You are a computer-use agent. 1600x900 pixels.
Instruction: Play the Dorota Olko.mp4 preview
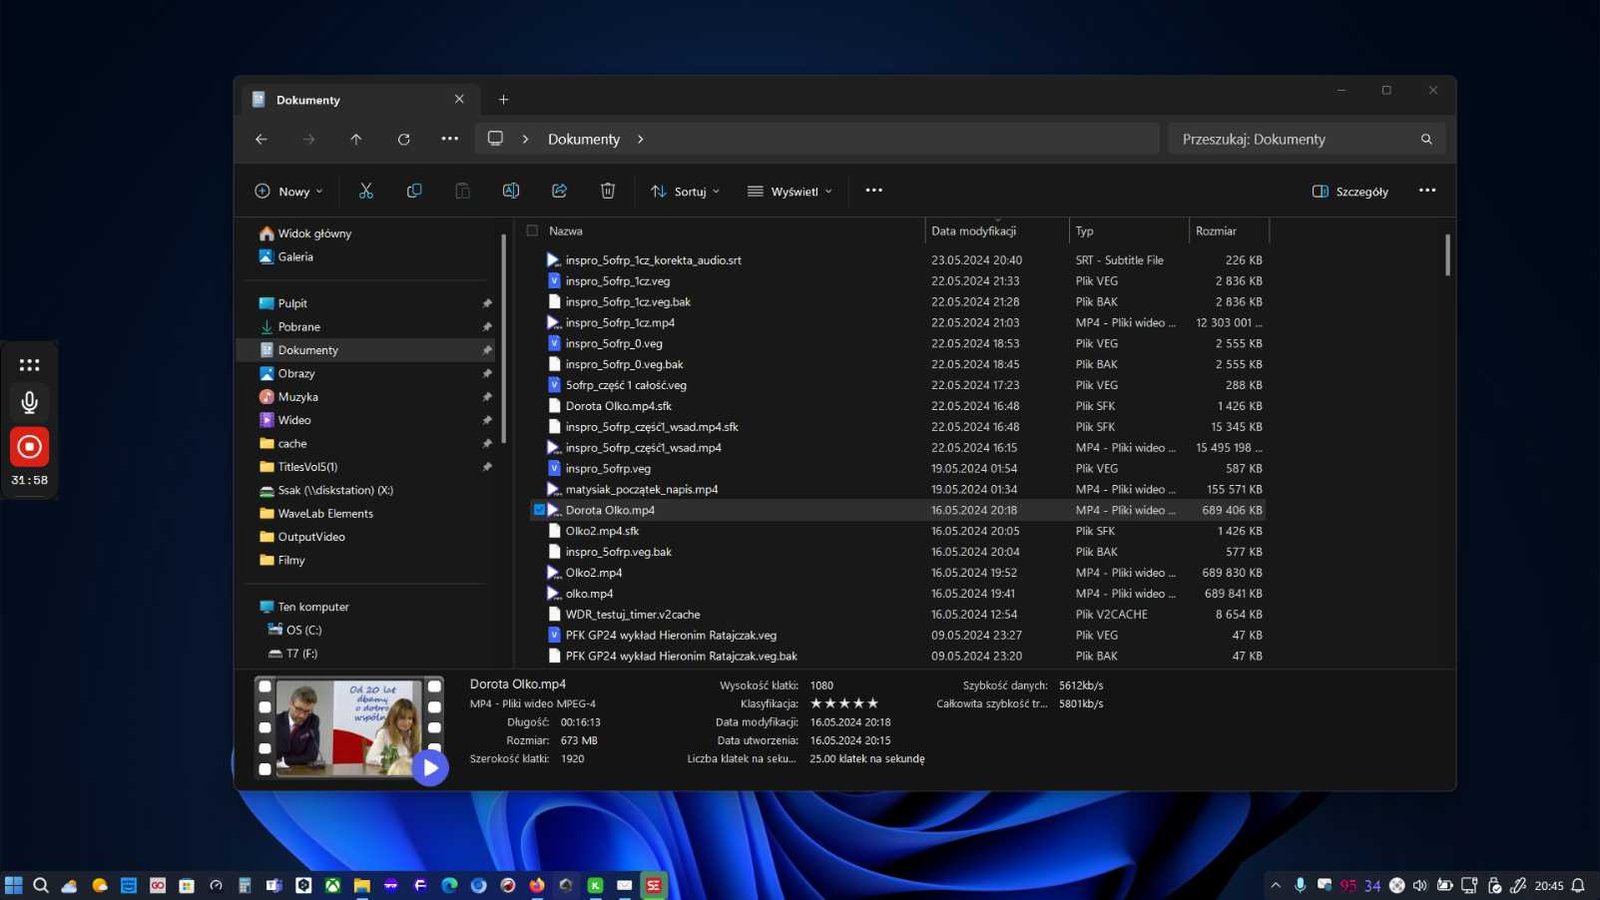pos(430,767)
